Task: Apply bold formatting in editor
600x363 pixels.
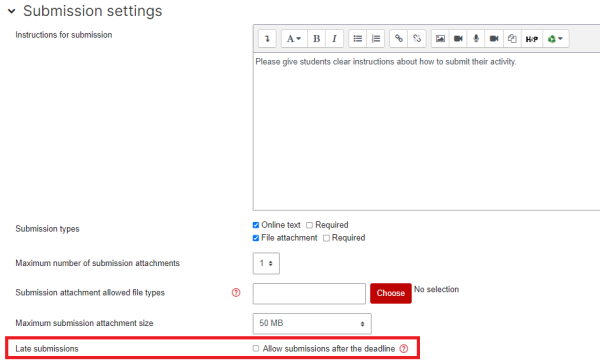Action: click(316, 39)
